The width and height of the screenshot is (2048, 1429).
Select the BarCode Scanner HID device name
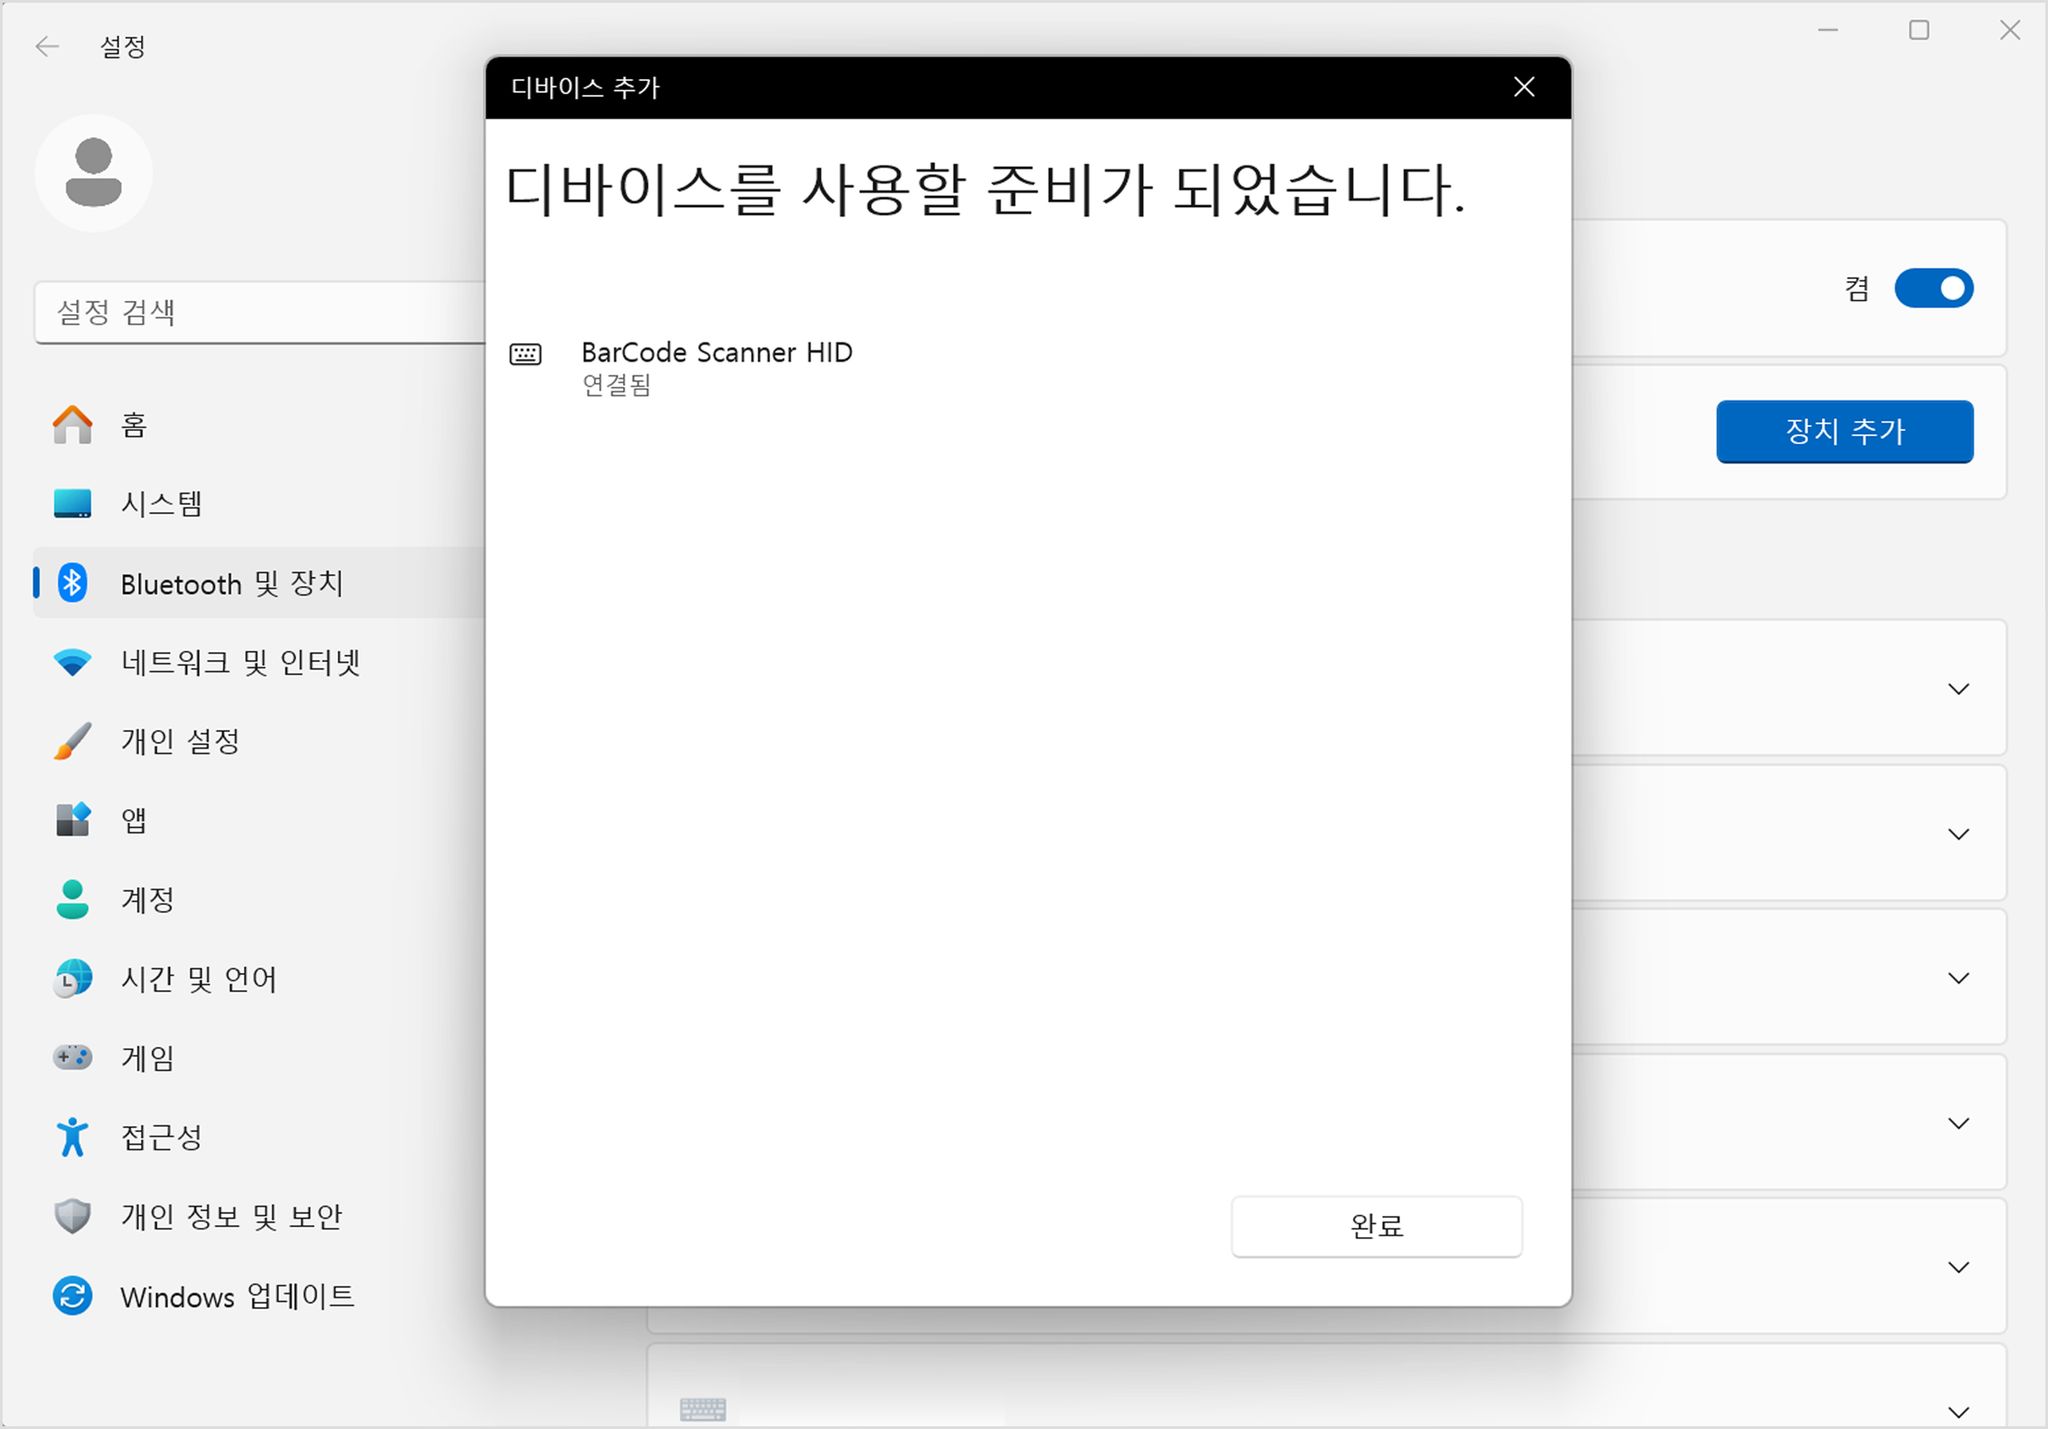coord(717,352)
